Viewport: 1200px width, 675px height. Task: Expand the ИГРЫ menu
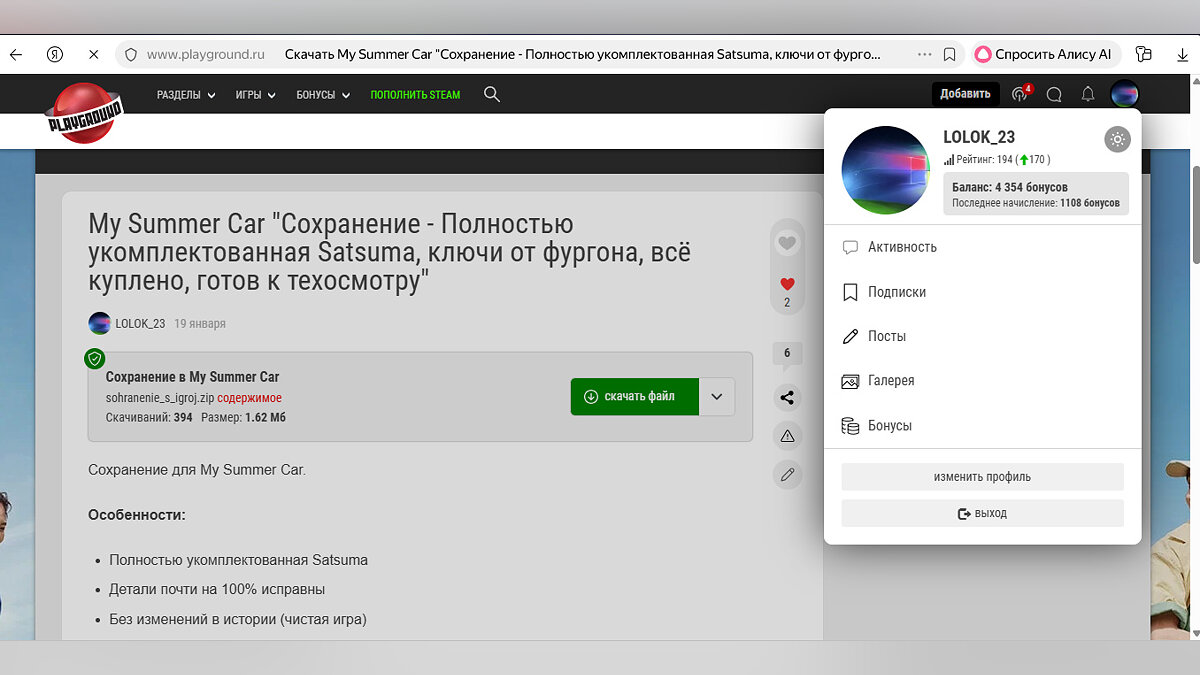click(x=255, y=95)
